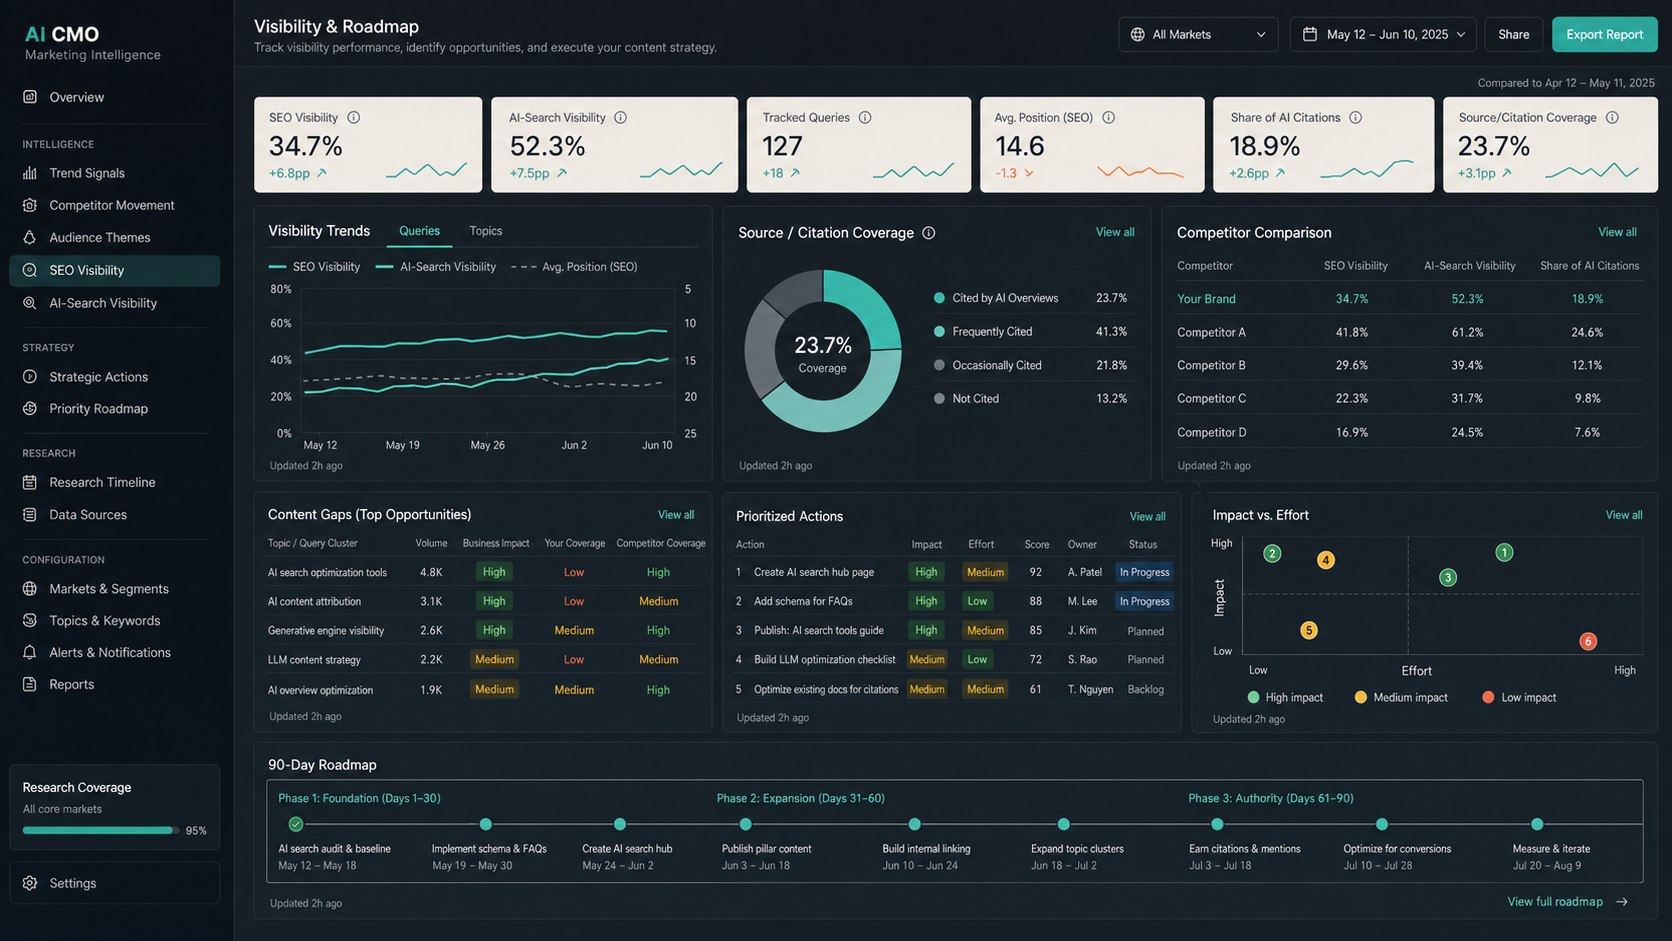Click the Backlog status for Optimize existing docs
This screenshot has width=1672, height=941.
1146,689
